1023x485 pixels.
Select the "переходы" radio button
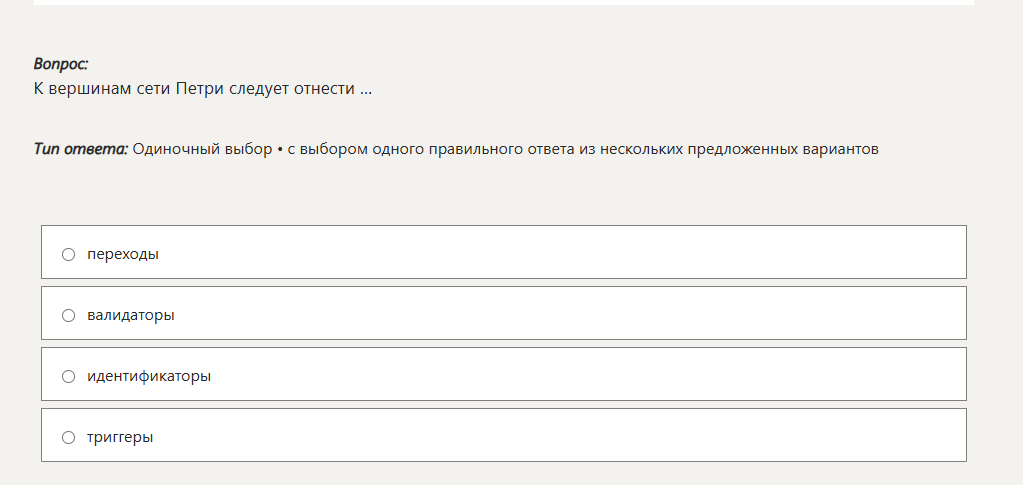(69, 254)
